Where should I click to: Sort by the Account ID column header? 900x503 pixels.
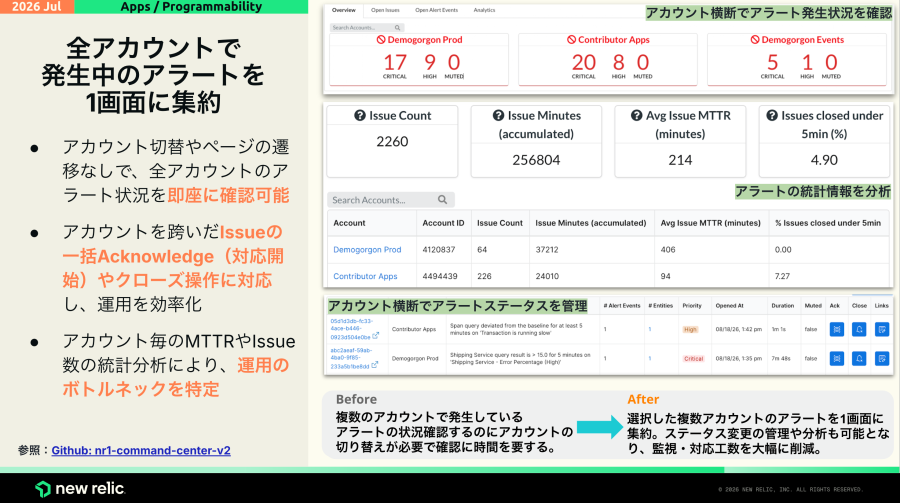tap(443, 223)
